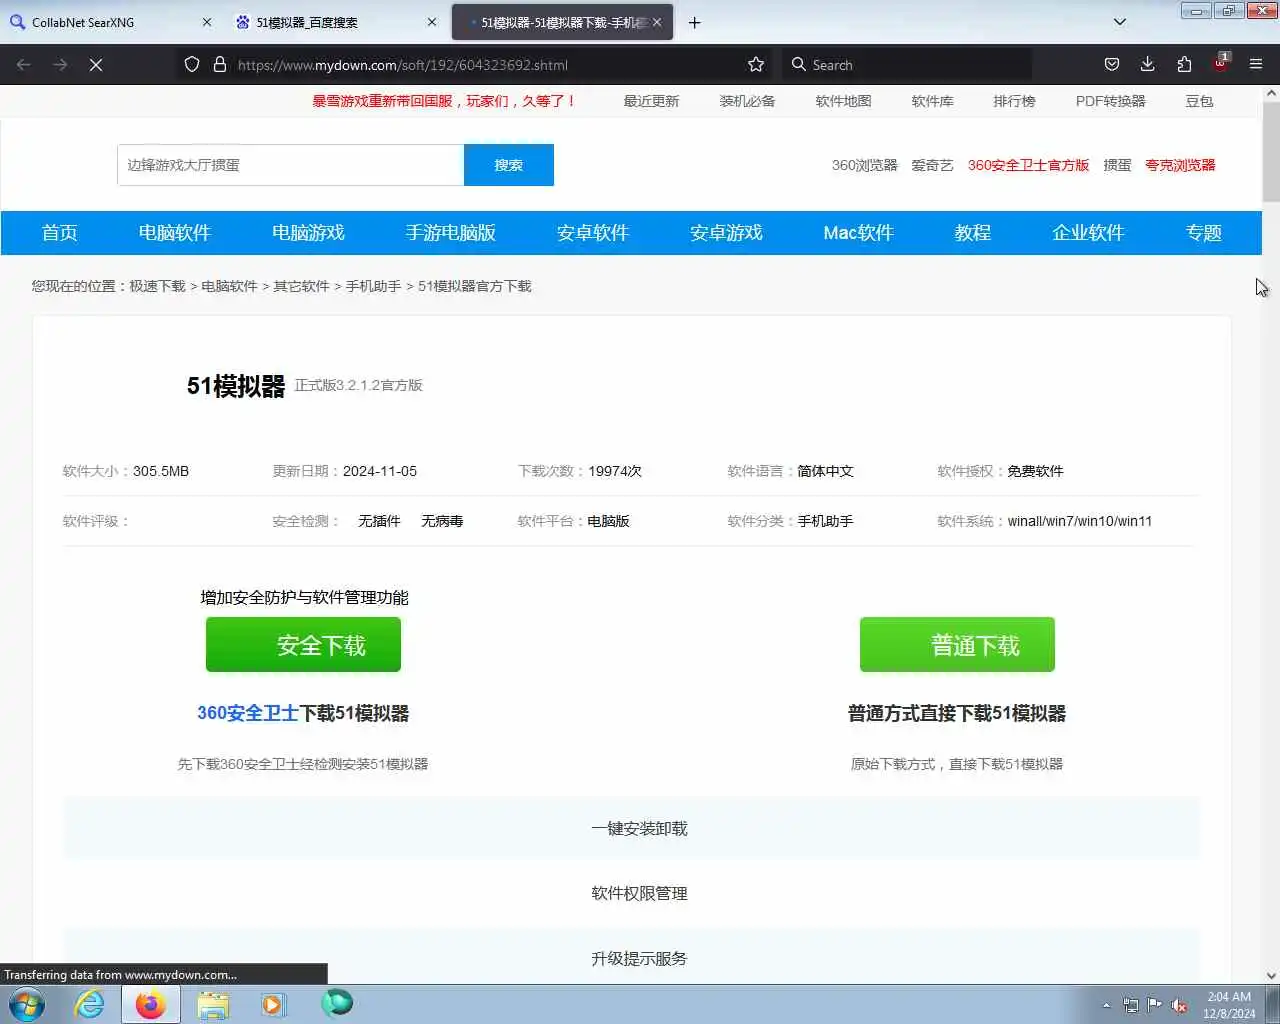Click blue 360安全卫士 download link text
The image size is (1280, 1024).
[247, 713]
